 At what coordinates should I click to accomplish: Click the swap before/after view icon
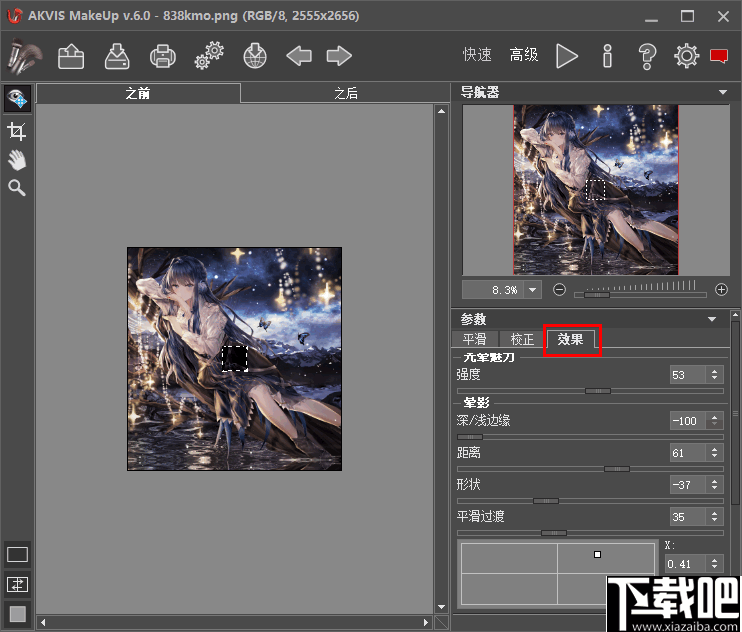click(x=18, y=585)
